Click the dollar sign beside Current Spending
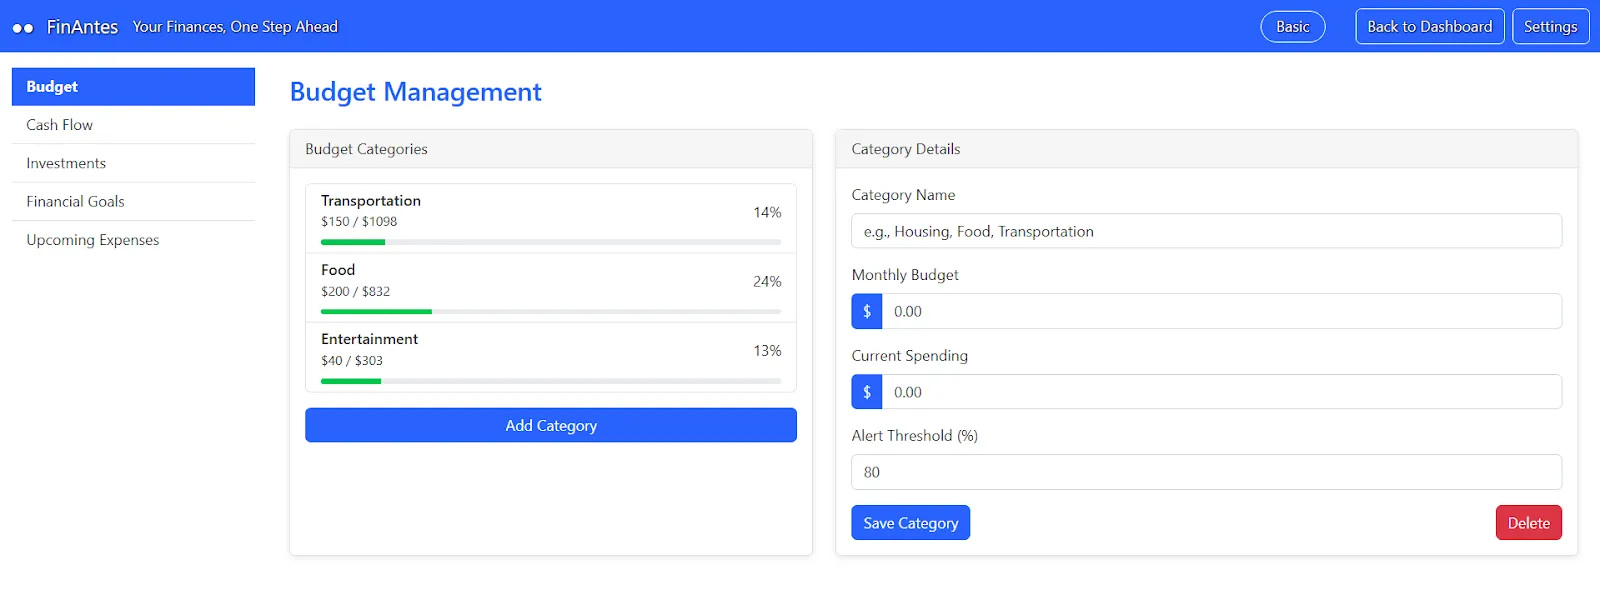This screenshot has height=590, width=1600. pyautogui.click(x=867, y=392)
